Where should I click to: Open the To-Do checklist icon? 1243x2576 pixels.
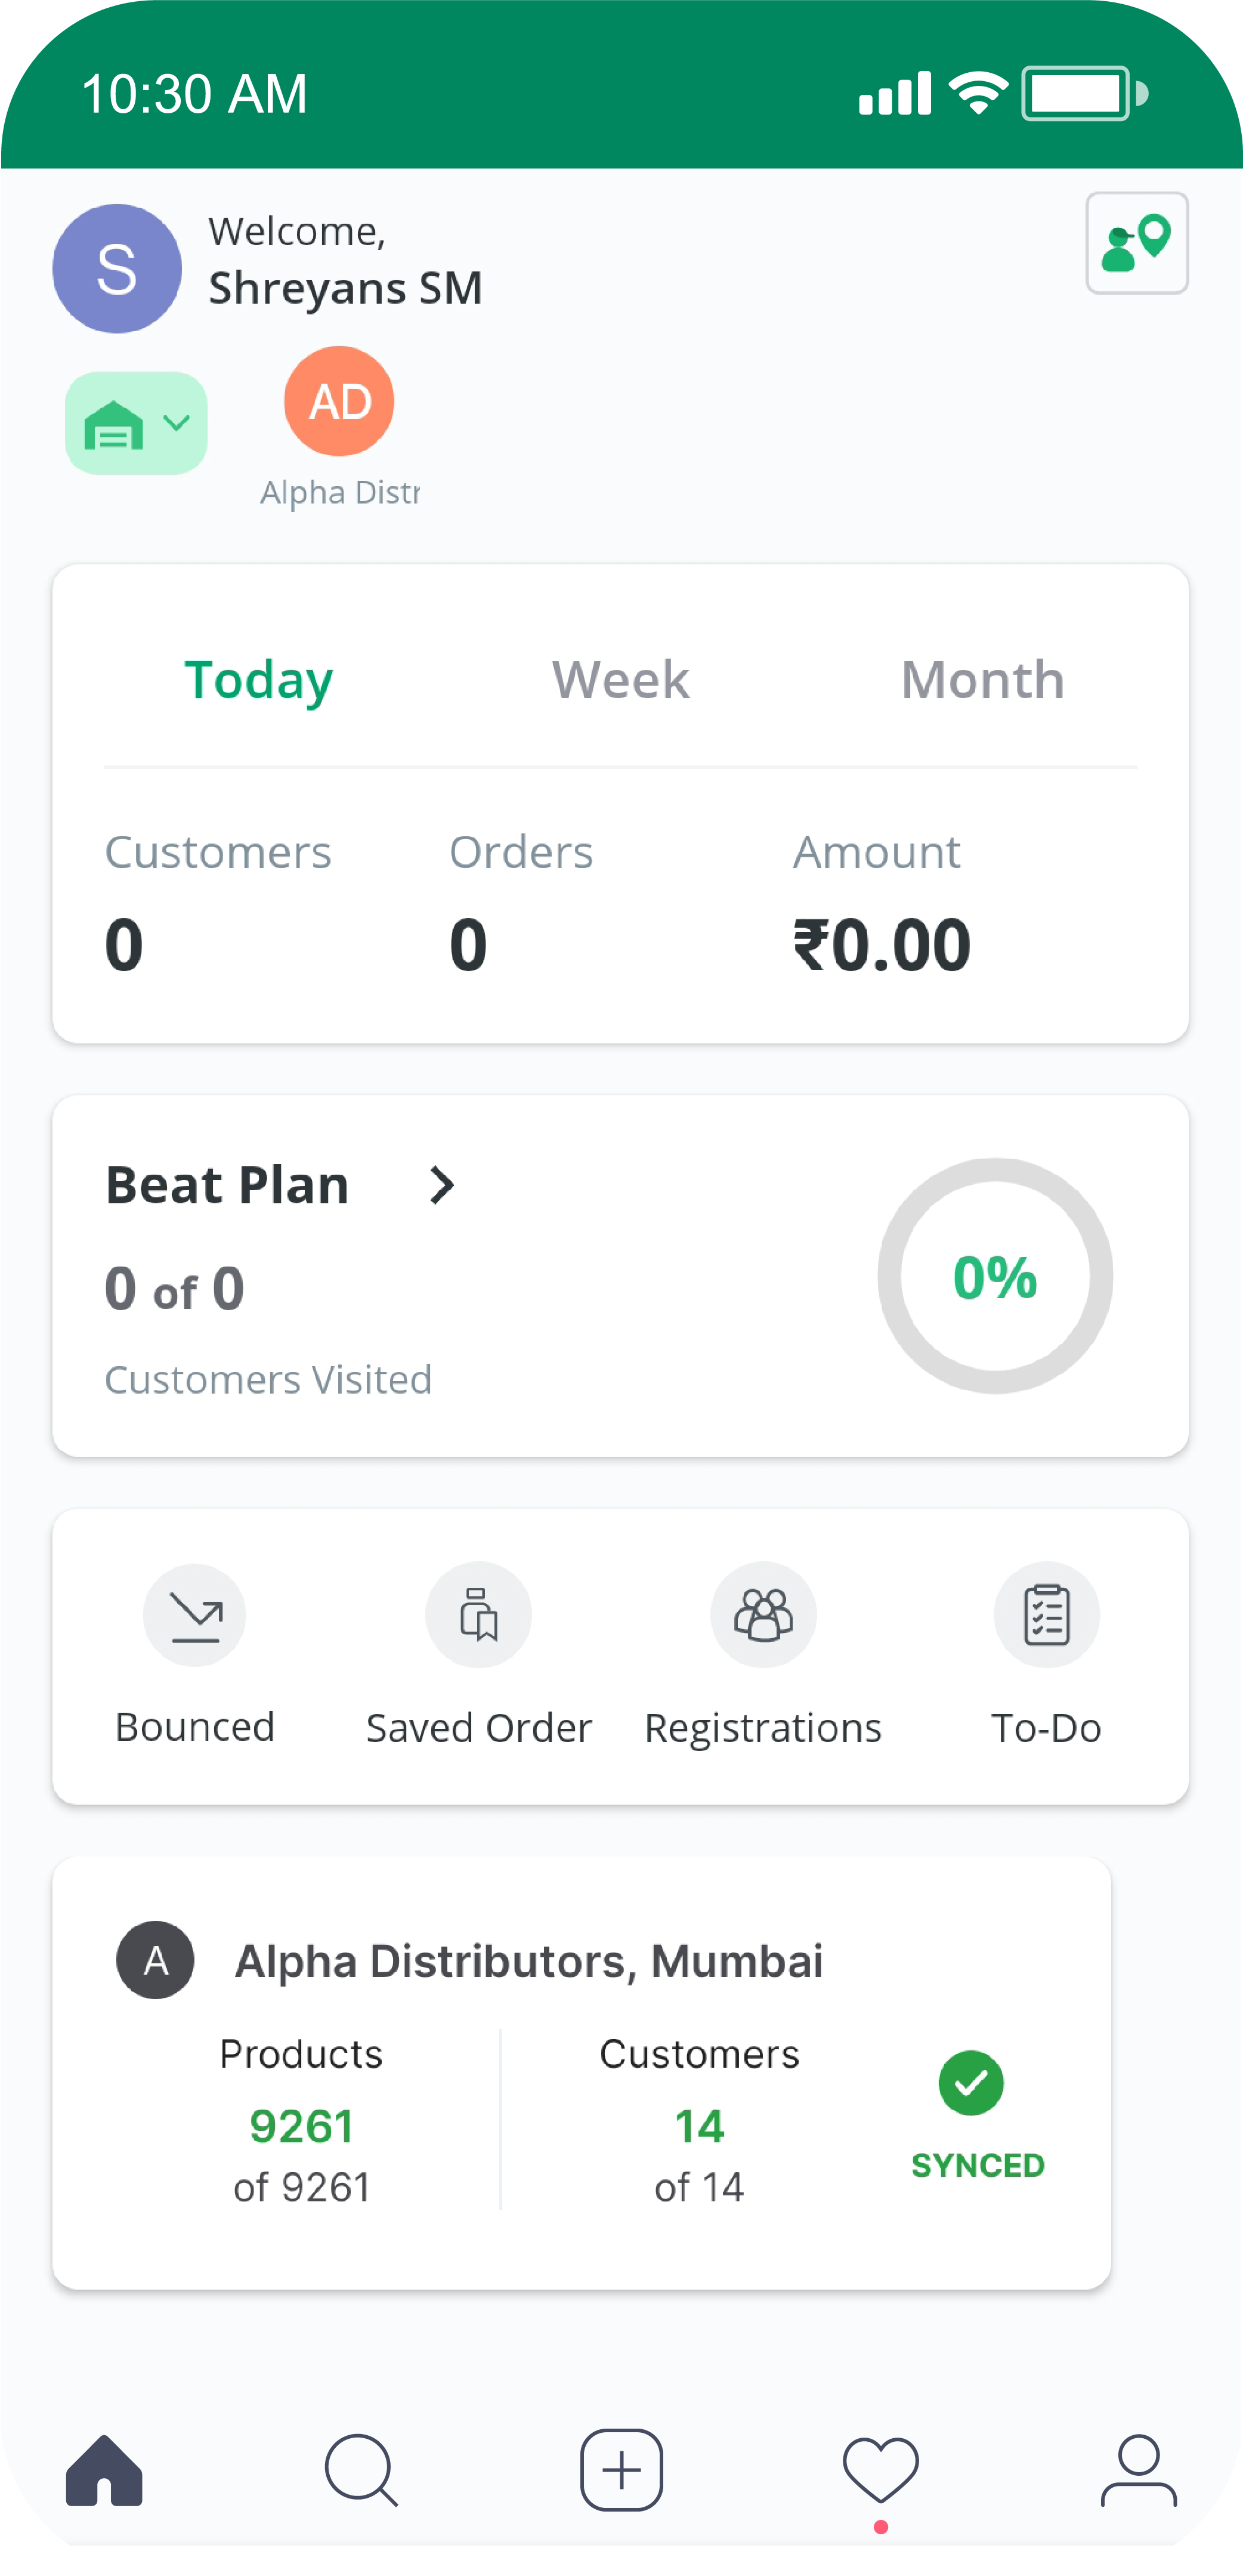click(x=1046, y=1614)
